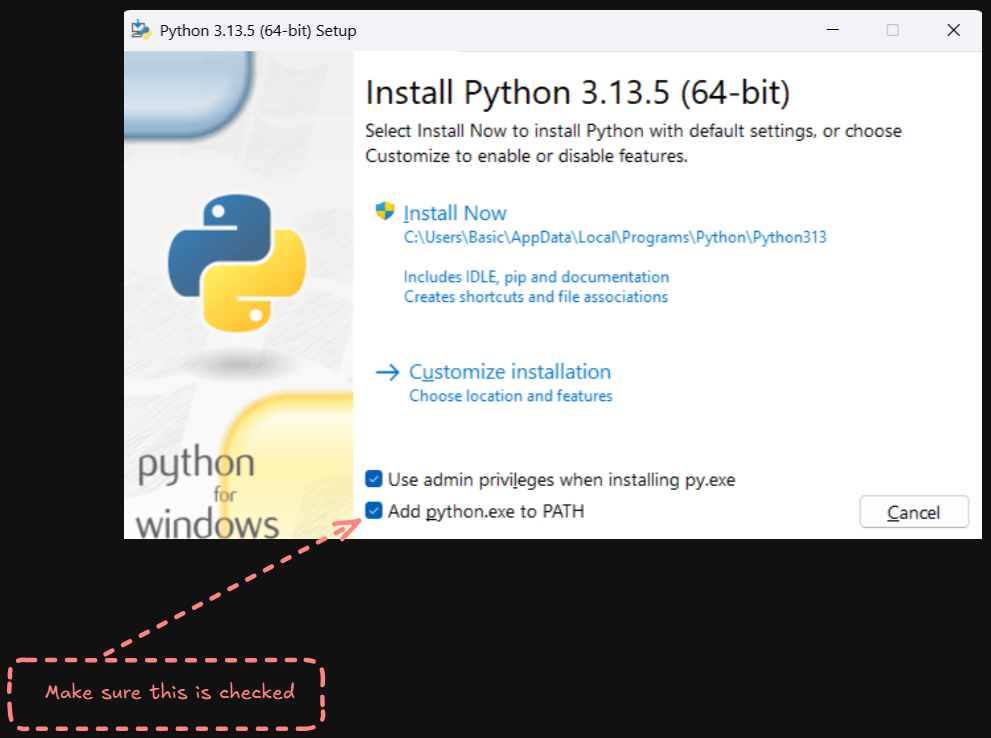This screenshot has width=991, height=738.
Task: Click the shield icon beside Install Now
Action: pyautogui.click(x=385, y=211)
